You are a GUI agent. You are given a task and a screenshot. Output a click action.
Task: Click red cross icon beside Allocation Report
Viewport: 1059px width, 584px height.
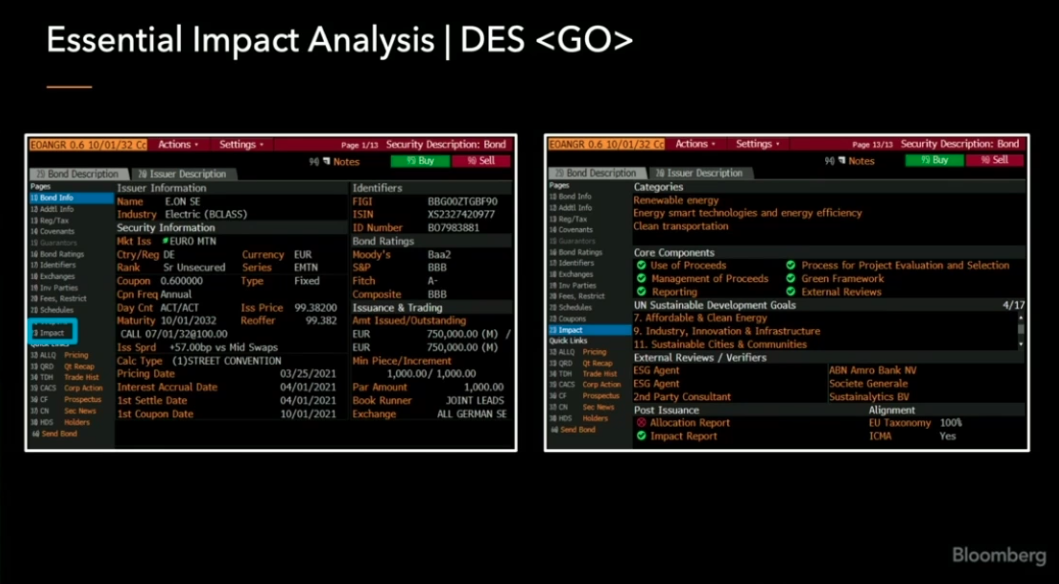click(642, 423)
